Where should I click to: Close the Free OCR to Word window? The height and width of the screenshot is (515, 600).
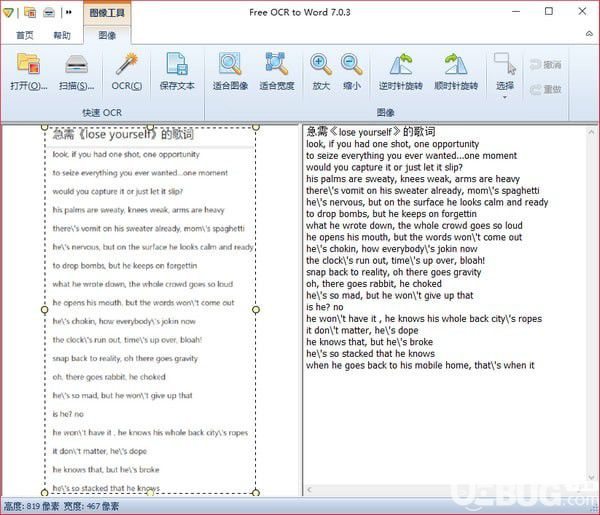tap(582, 11)
